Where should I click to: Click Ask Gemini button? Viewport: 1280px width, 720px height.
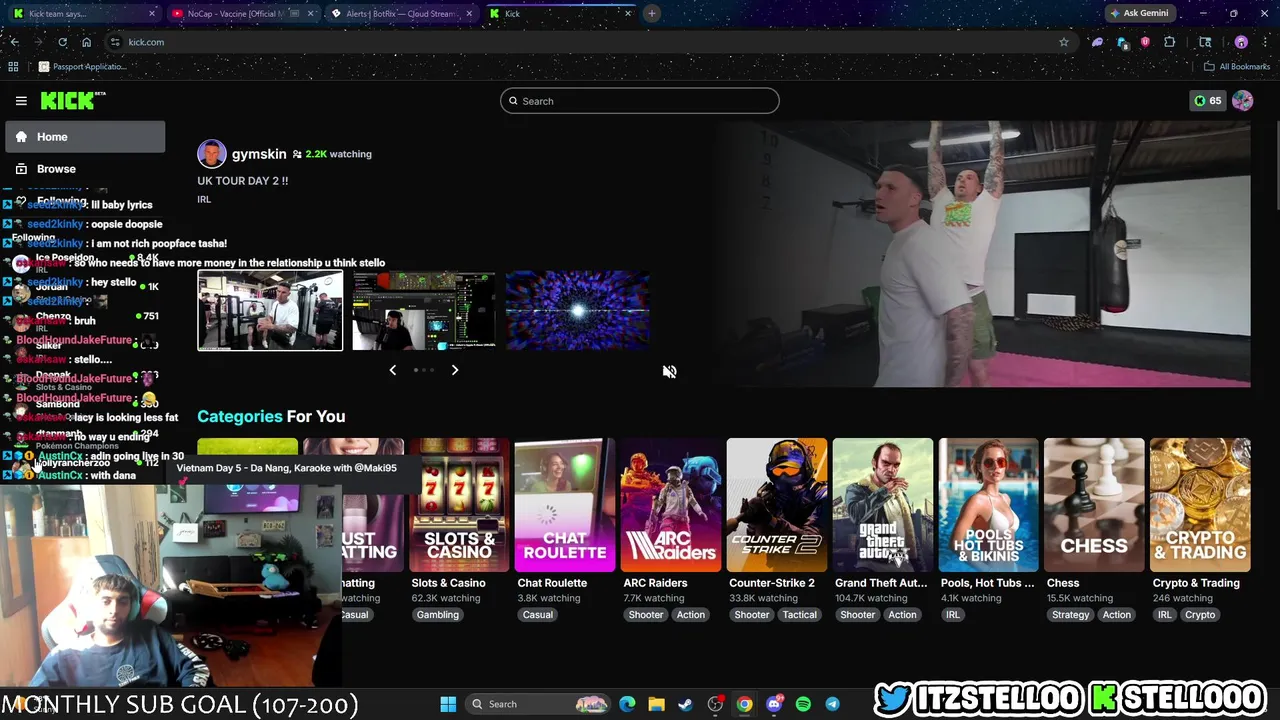tap(1138, 13)
